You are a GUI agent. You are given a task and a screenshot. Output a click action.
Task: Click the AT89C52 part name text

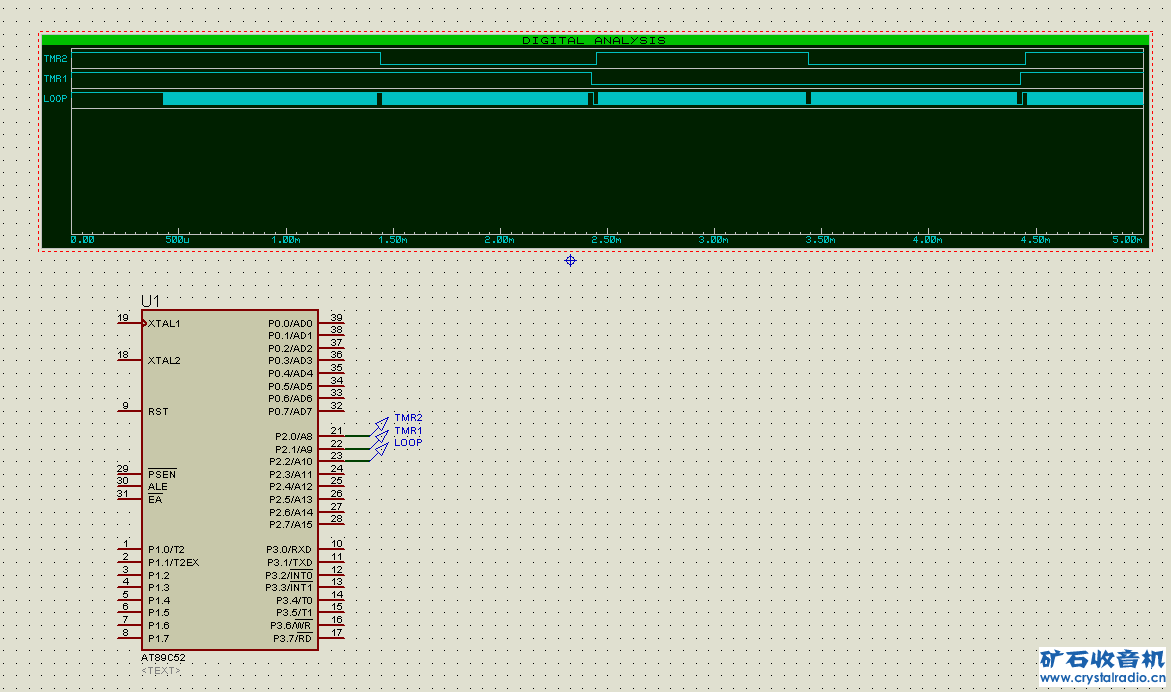pyautogui.click(x=163, y=658)
